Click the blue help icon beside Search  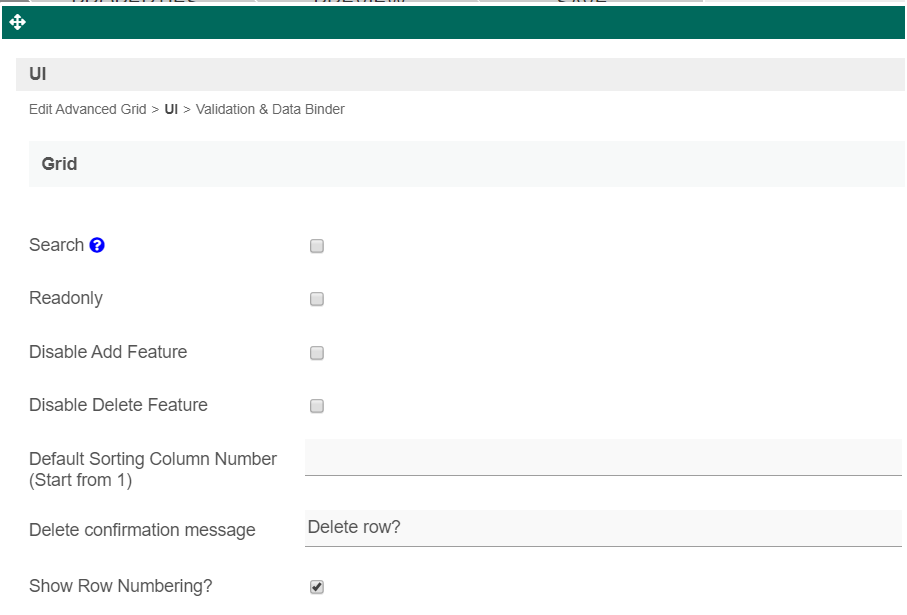(97, 245)
